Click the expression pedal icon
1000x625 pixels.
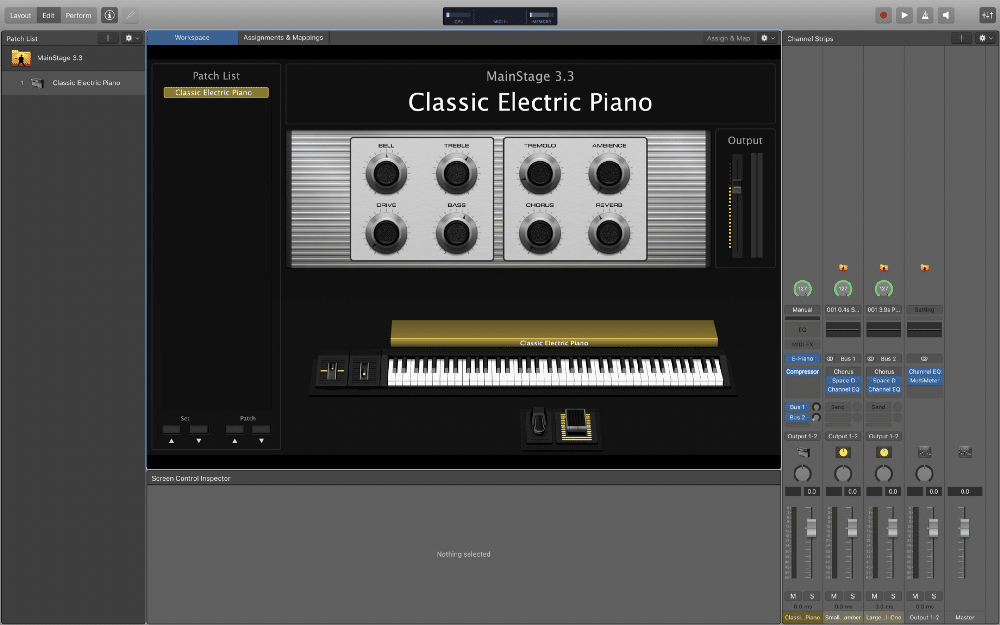(x=577, y=424)
